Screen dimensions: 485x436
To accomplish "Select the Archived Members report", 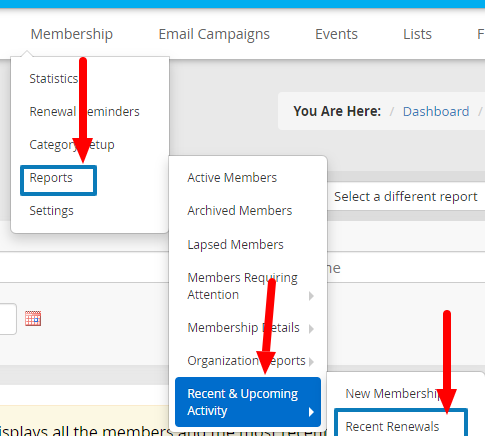I will (x=240, y=211).
